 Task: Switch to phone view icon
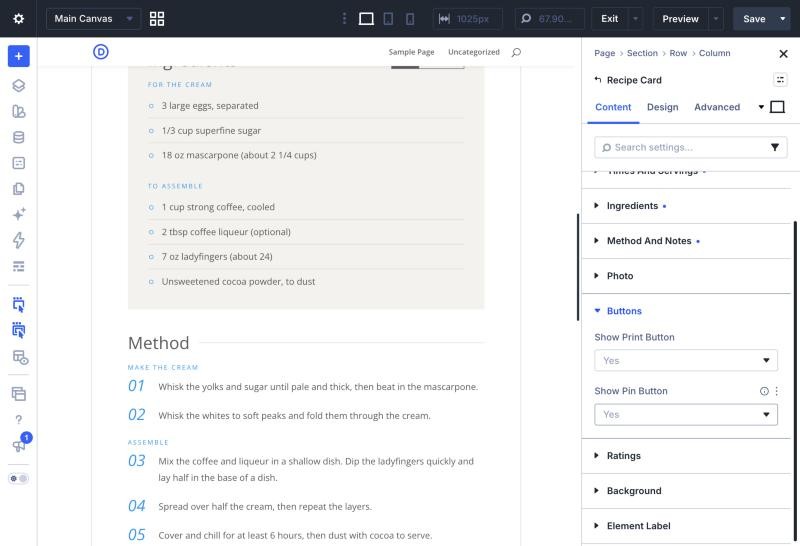pos(410,19)
